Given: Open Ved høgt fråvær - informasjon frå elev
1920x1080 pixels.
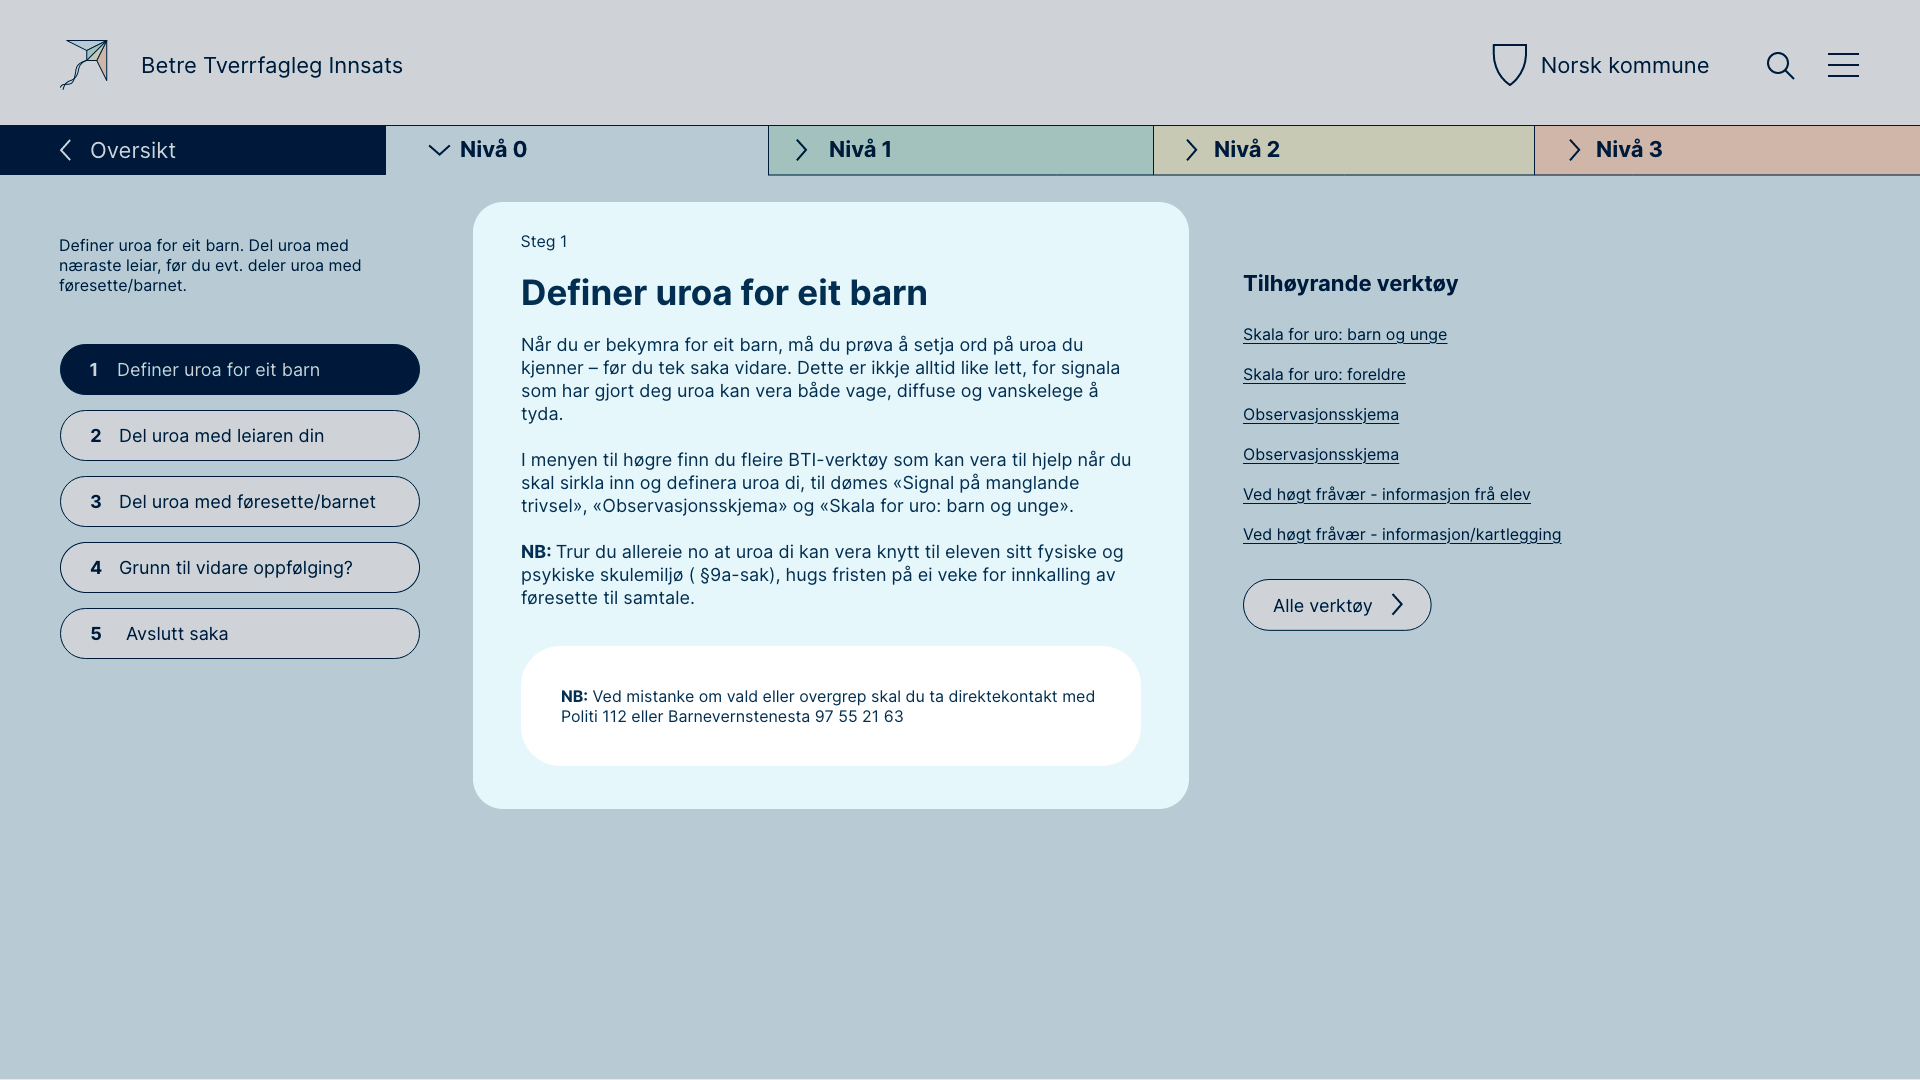Looking at the screenshot, I should click(x=1386, y=494).
